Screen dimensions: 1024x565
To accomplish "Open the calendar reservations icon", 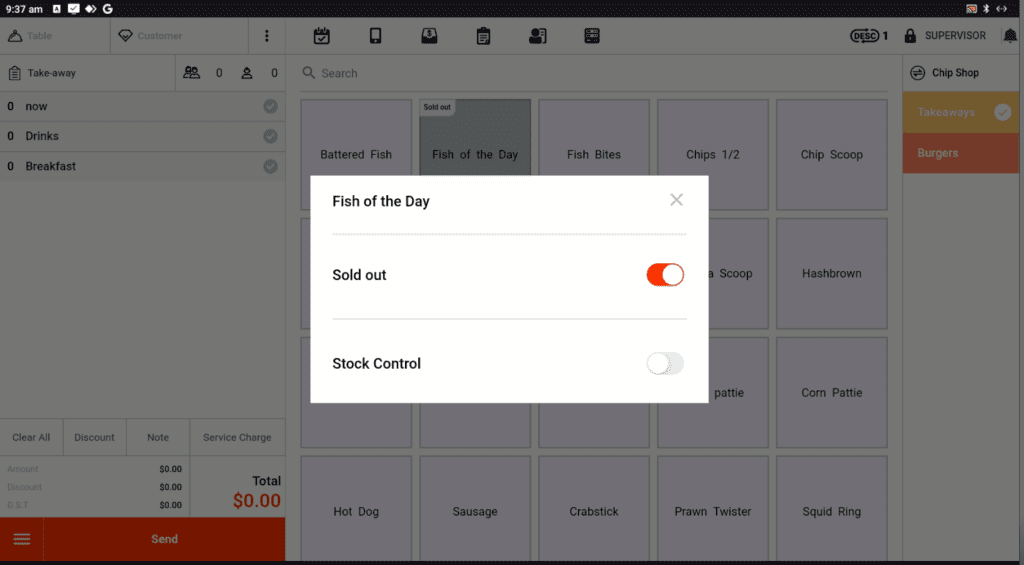I will [322, 36].
